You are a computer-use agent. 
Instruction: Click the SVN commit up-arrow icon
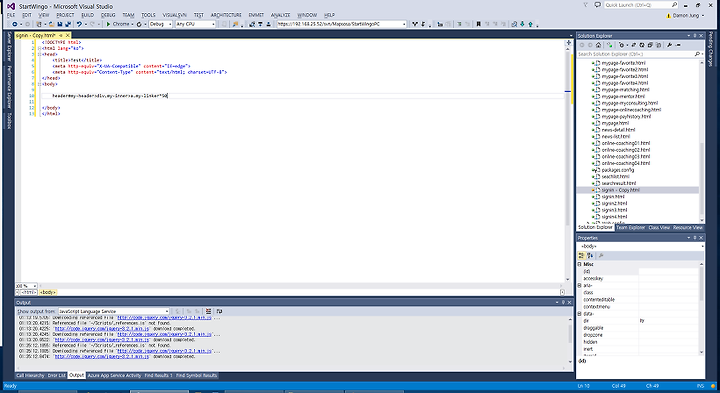(530, 24)
